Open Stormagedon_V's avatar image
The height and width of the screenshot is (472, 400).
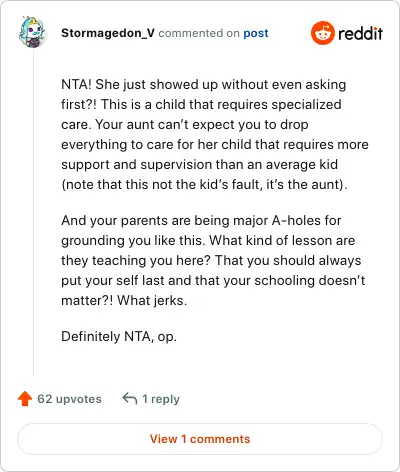tap(32, 32)
